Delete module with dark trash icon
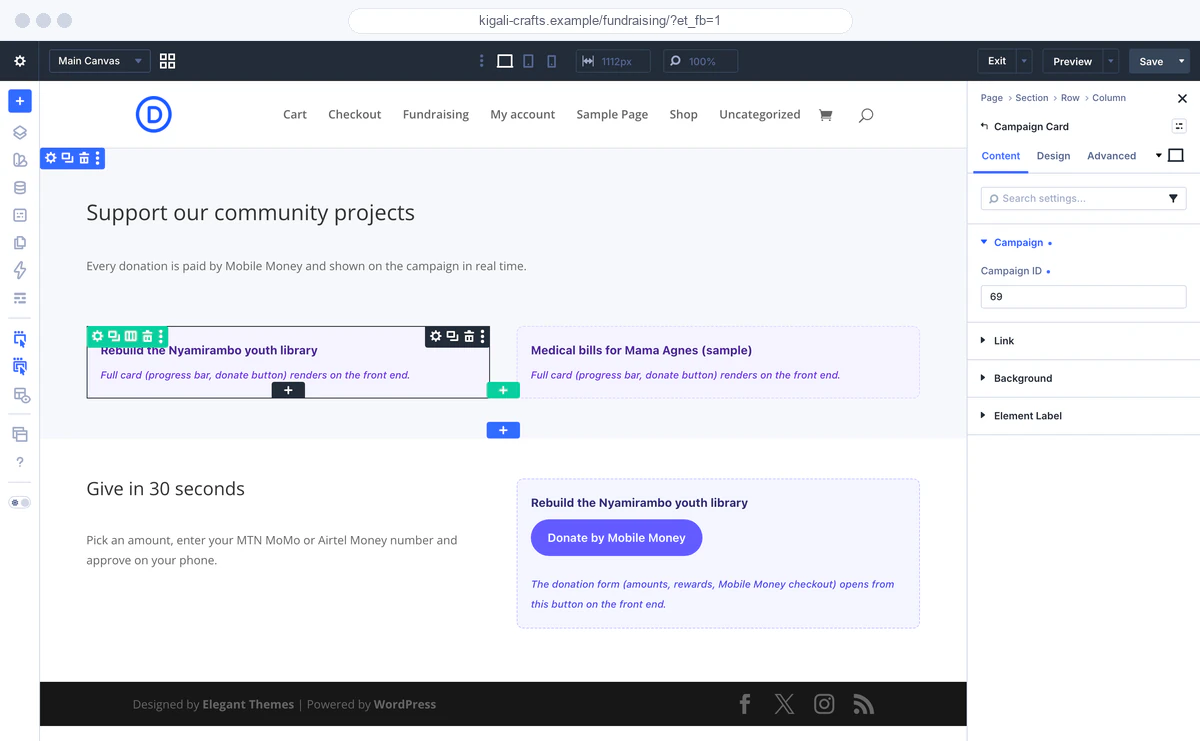 (469, 336)
